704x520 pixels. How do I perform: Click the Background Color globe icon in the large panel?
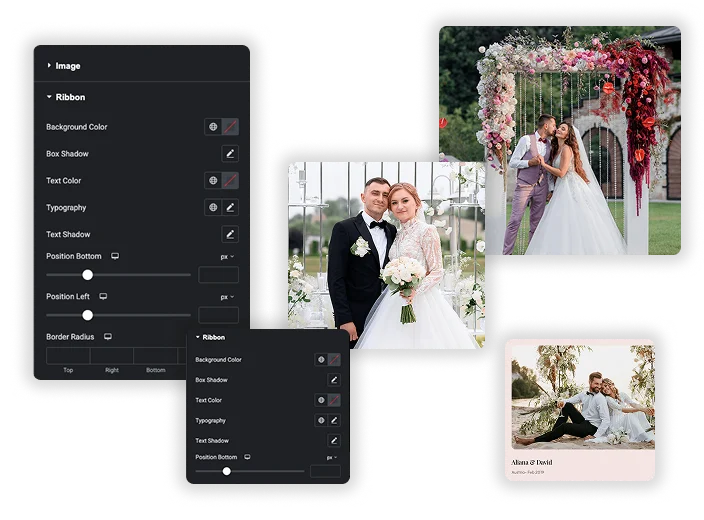pos(213,127)
